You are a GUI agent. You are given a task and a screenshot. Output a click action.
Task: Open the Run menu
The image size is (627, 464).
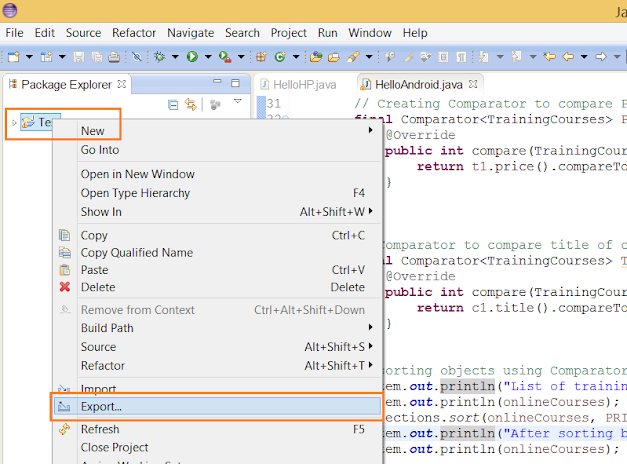[327, 33]
